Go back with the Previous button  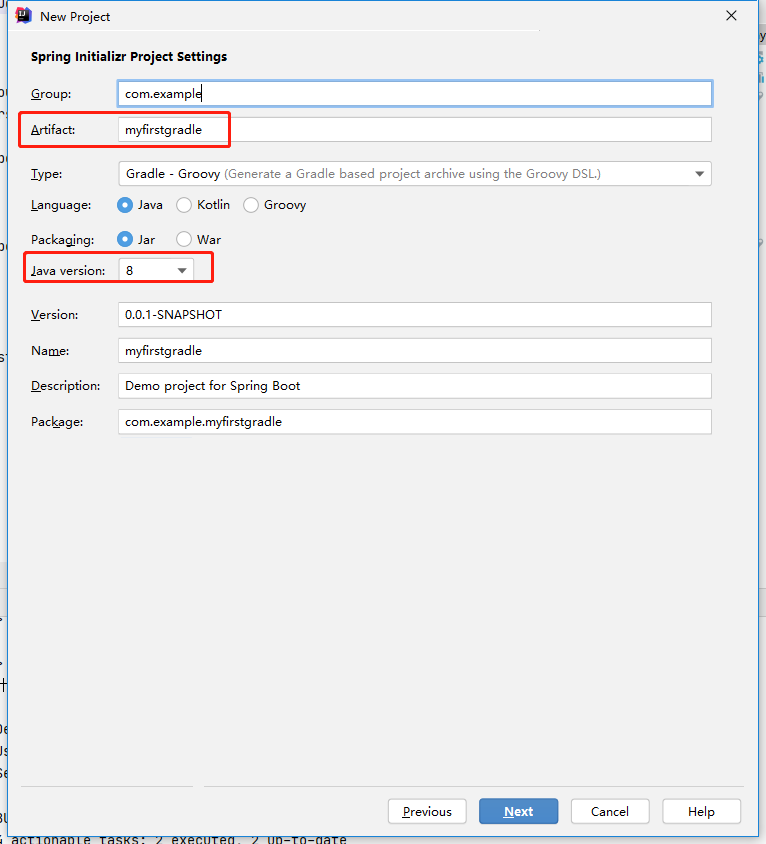[427, 811]
